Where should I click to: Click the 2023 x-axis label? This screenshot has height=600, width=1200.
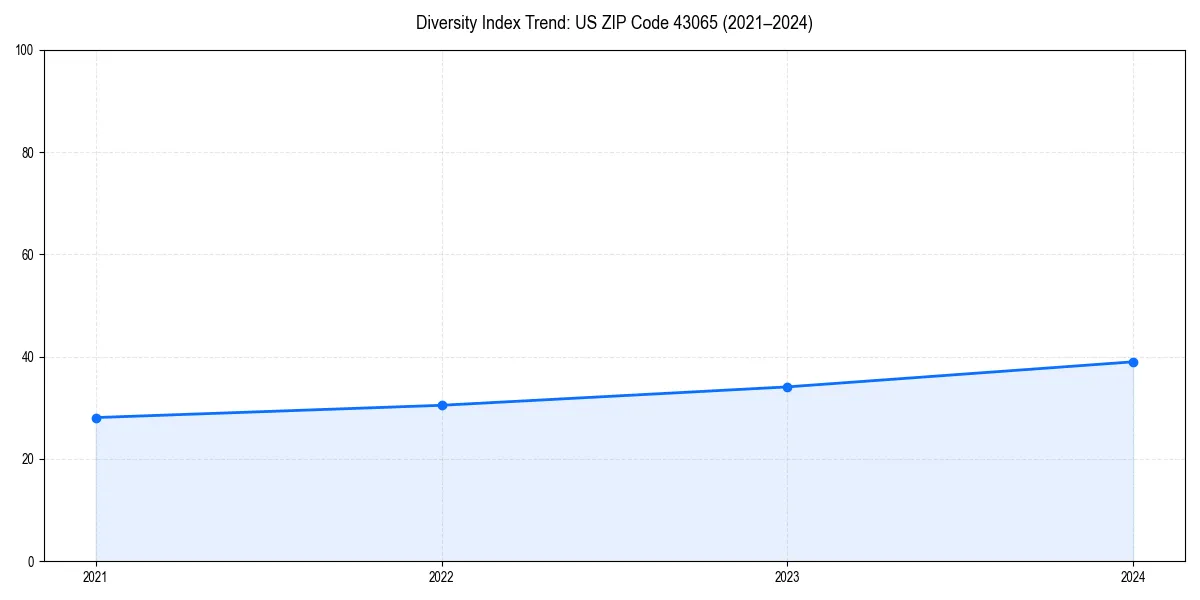pyautogui.click(x=787, y=576)
